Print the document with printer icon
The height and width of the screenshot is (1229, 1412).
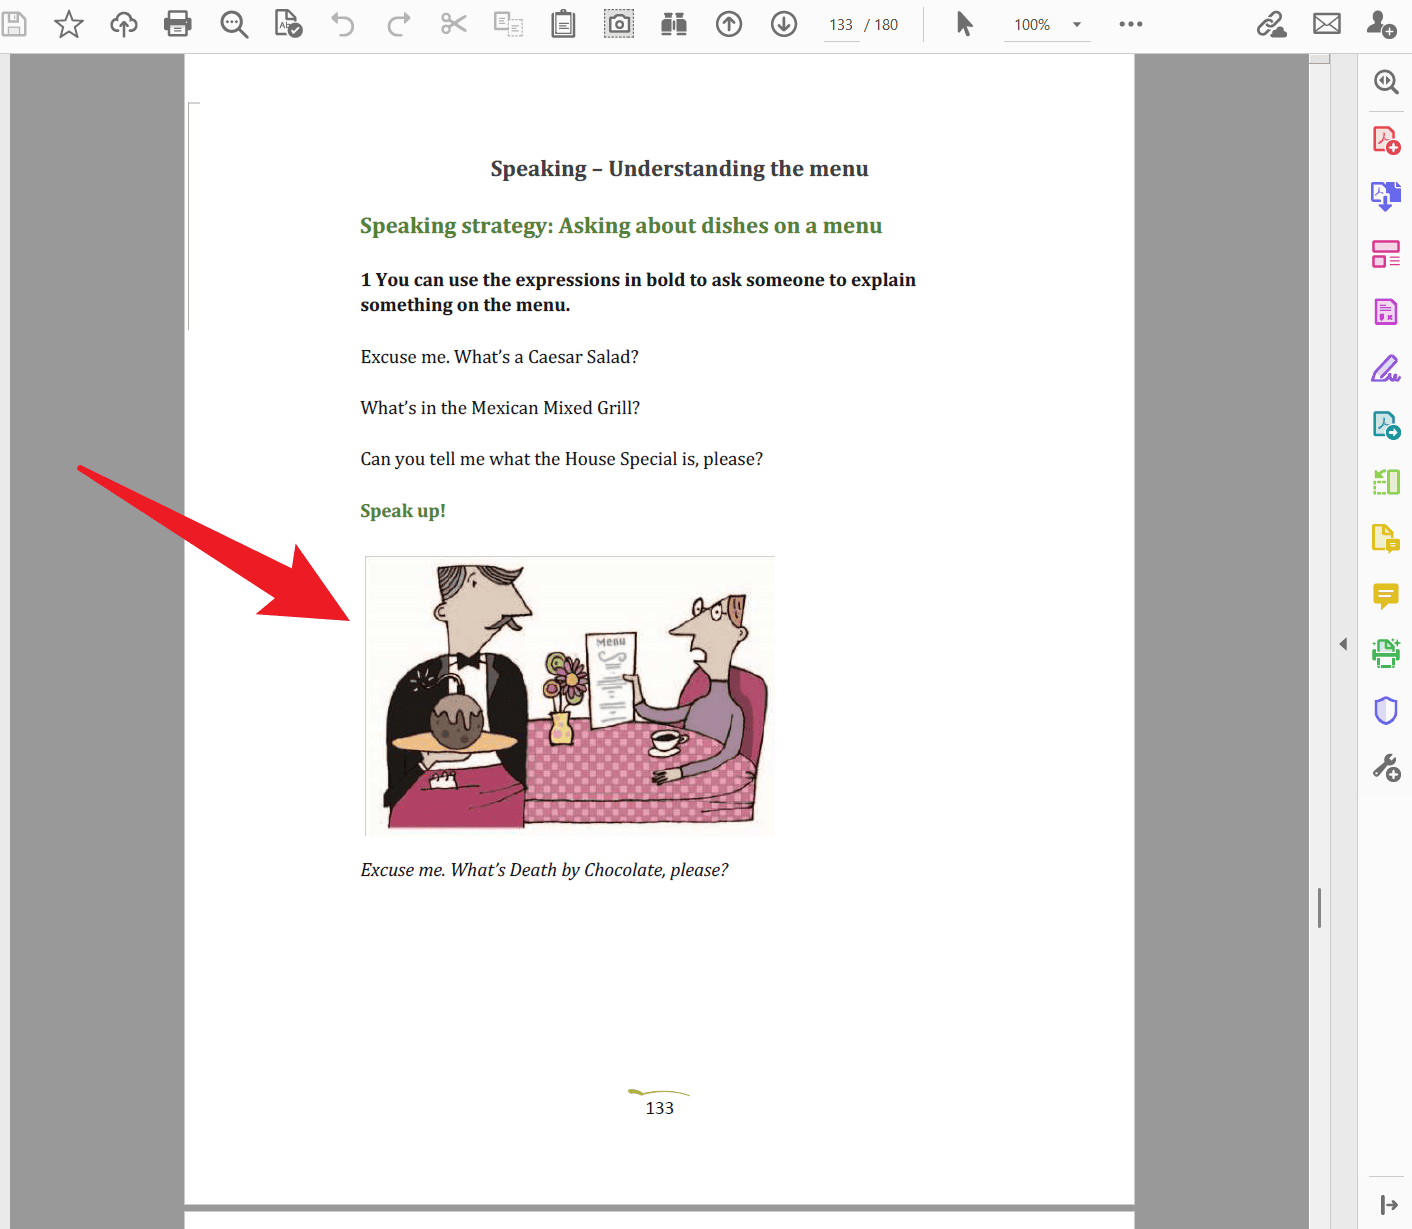click(178, 24)
